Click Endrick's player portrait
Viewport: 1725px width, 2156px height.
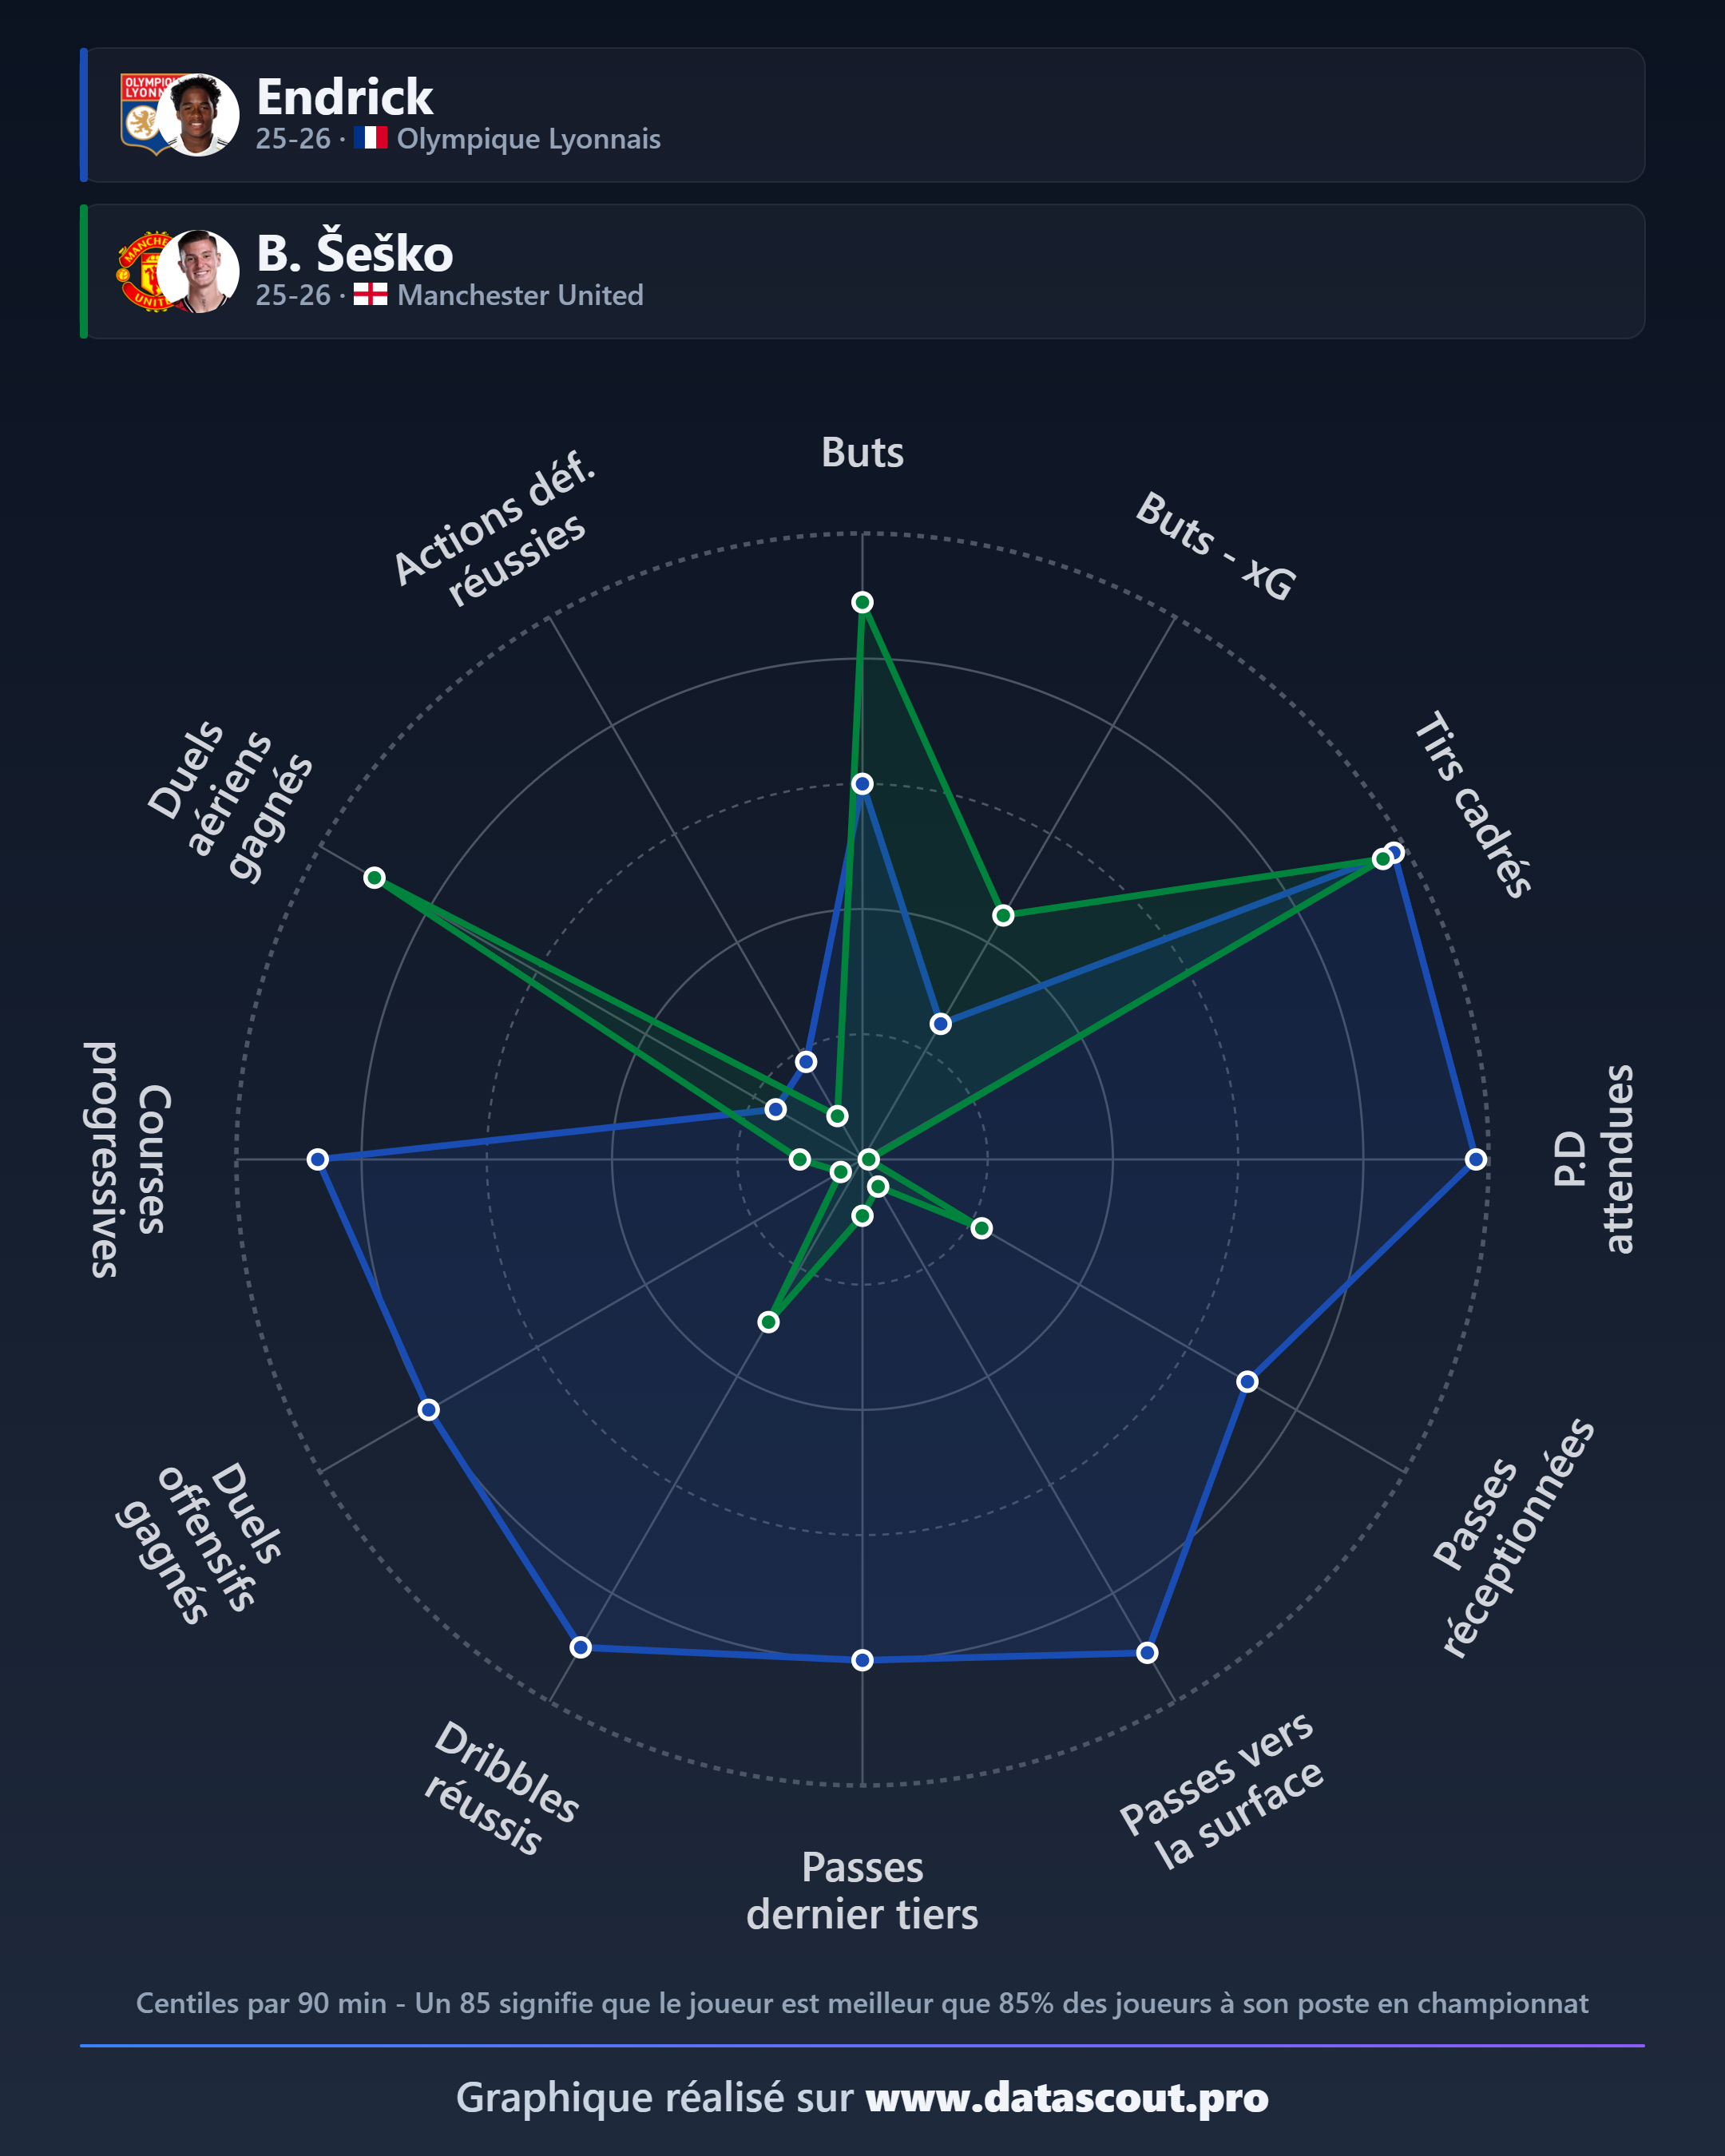click(198, 115)
